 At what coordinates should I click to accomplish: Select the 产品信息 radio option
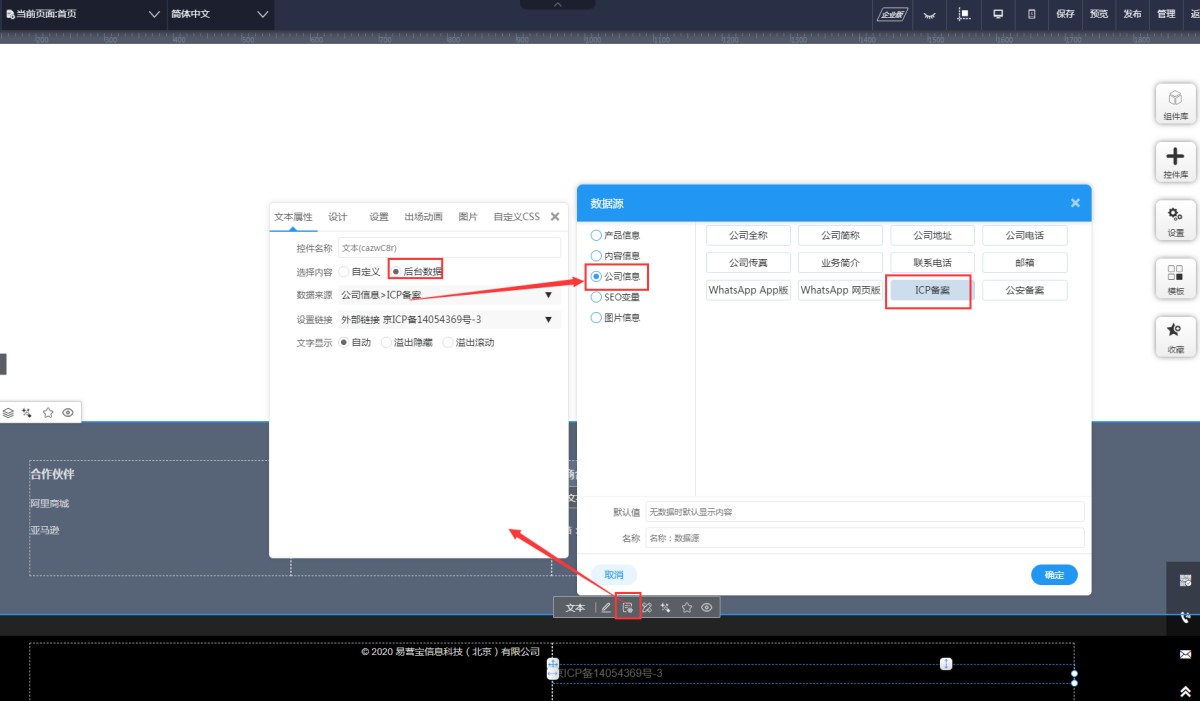point(597,235)
